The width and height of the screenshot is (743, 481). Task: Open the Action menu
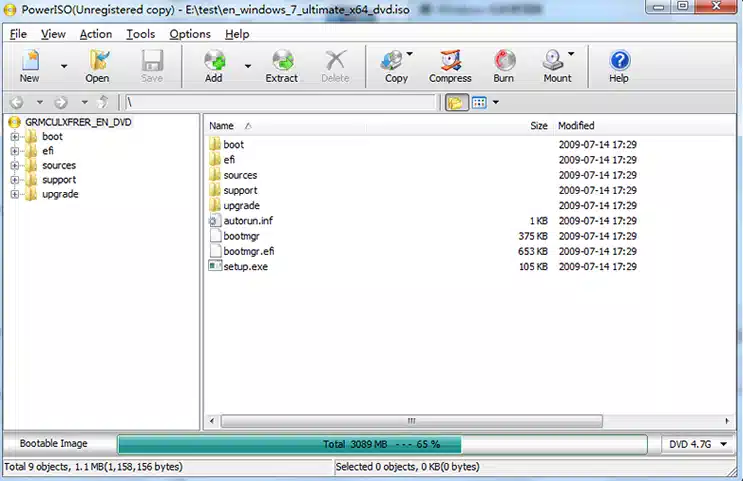(96, 34)
